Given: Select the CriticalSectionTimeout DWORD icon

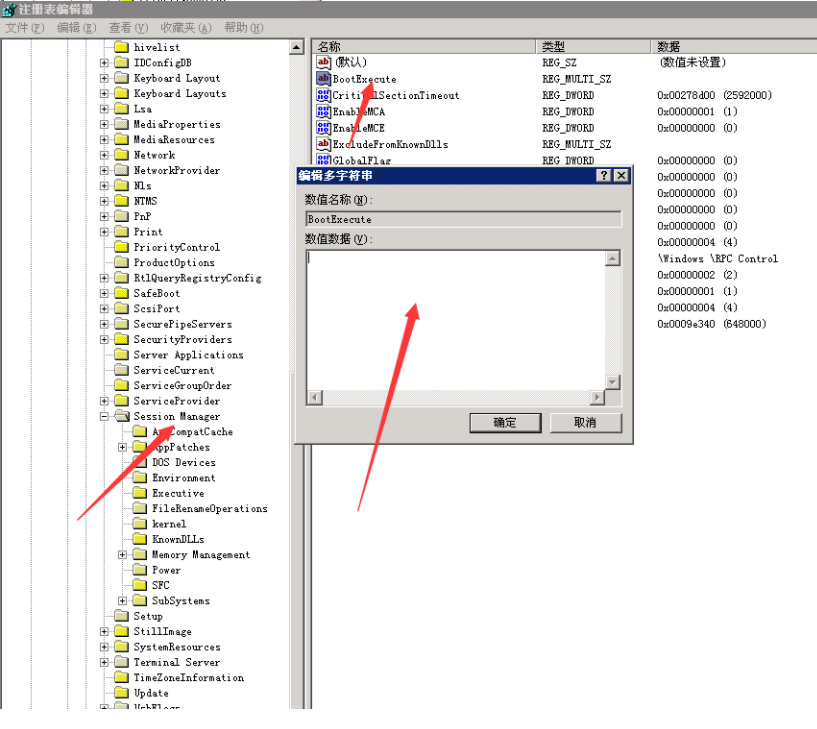Looking at the screenshot, I should (x=323, y=95).
